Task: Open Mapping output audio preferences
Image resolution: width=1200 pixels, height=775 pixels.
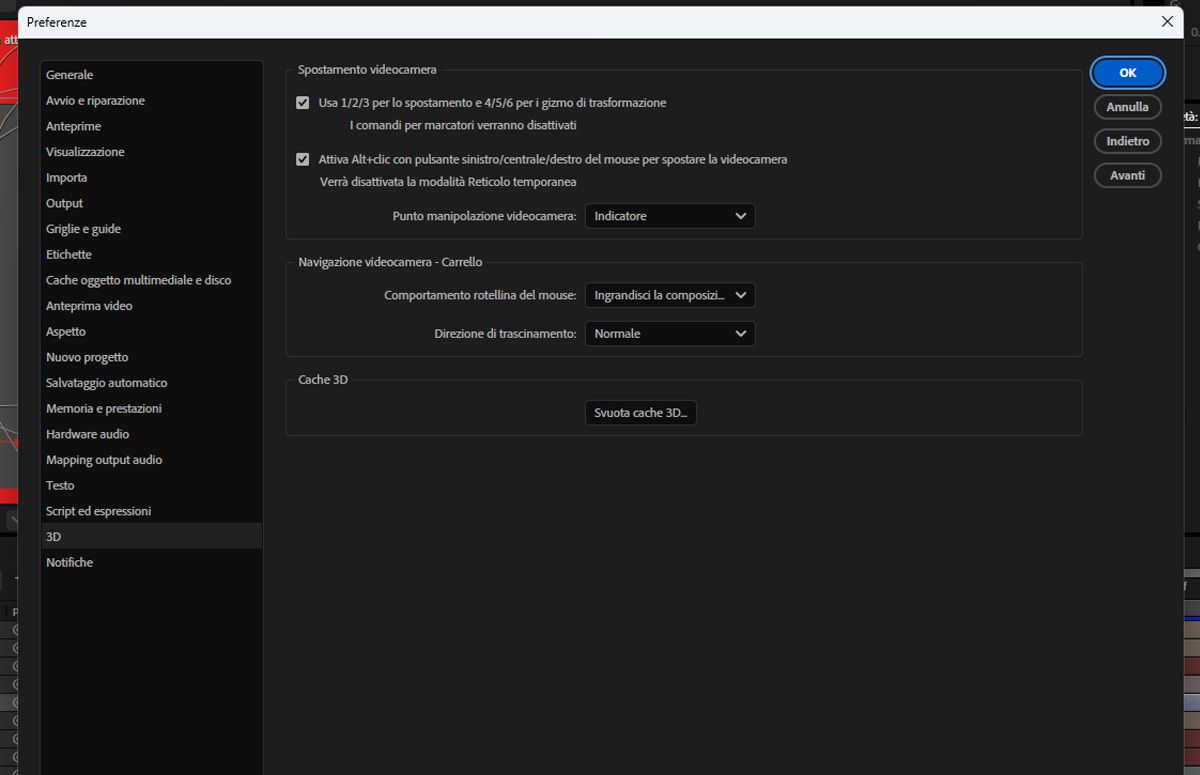Action: pos(151,460)
